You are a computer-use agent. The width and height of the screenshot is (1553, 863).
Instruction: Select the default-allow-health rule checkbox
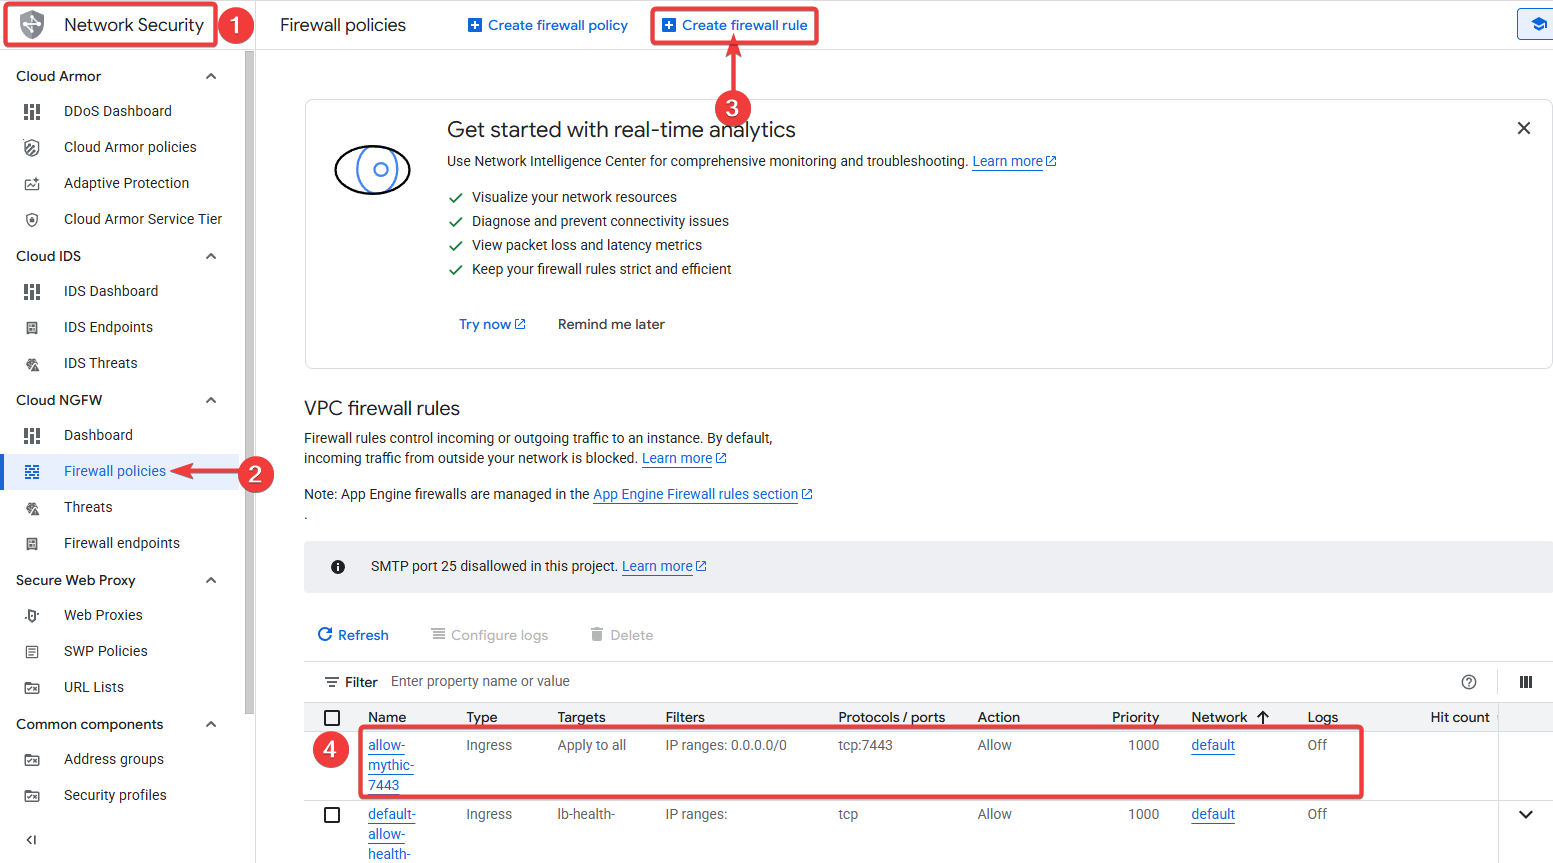click(x=332, y=815)
